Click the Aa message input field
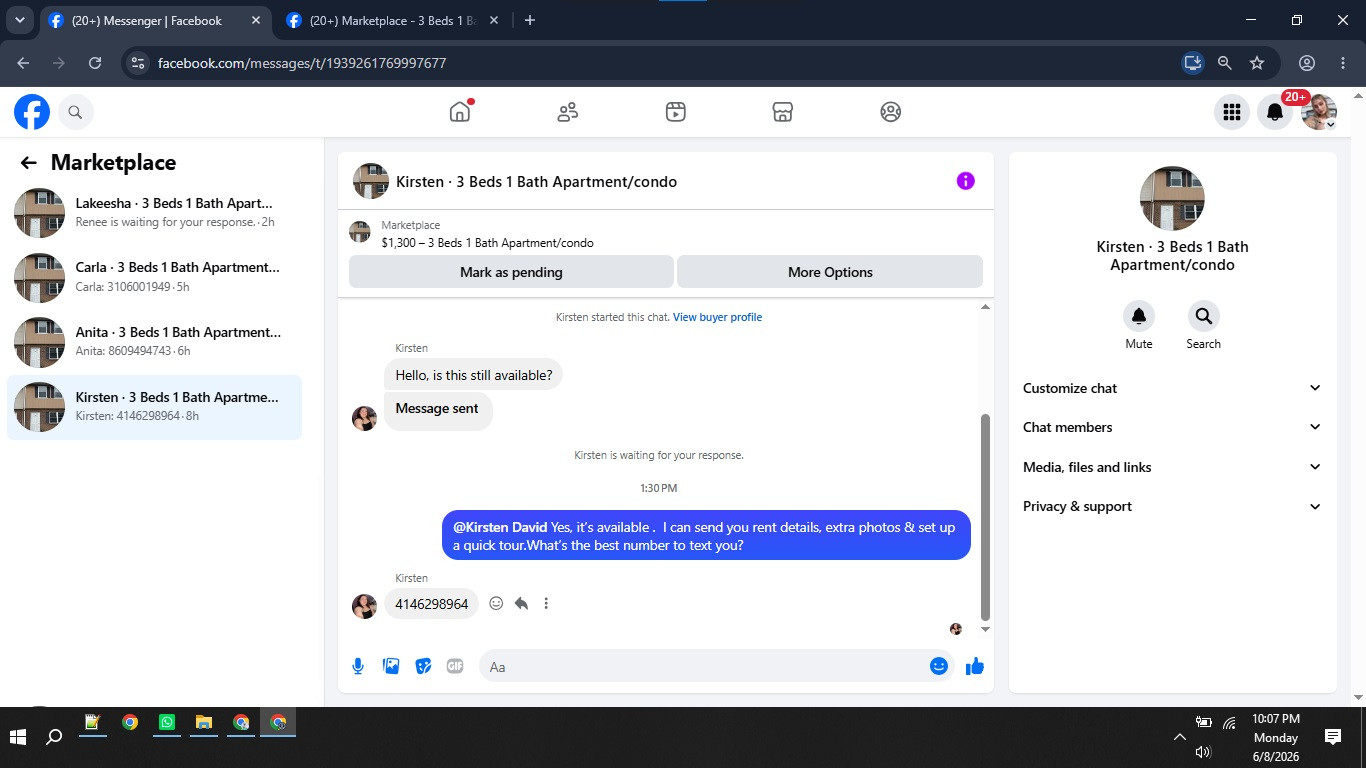 702,666
